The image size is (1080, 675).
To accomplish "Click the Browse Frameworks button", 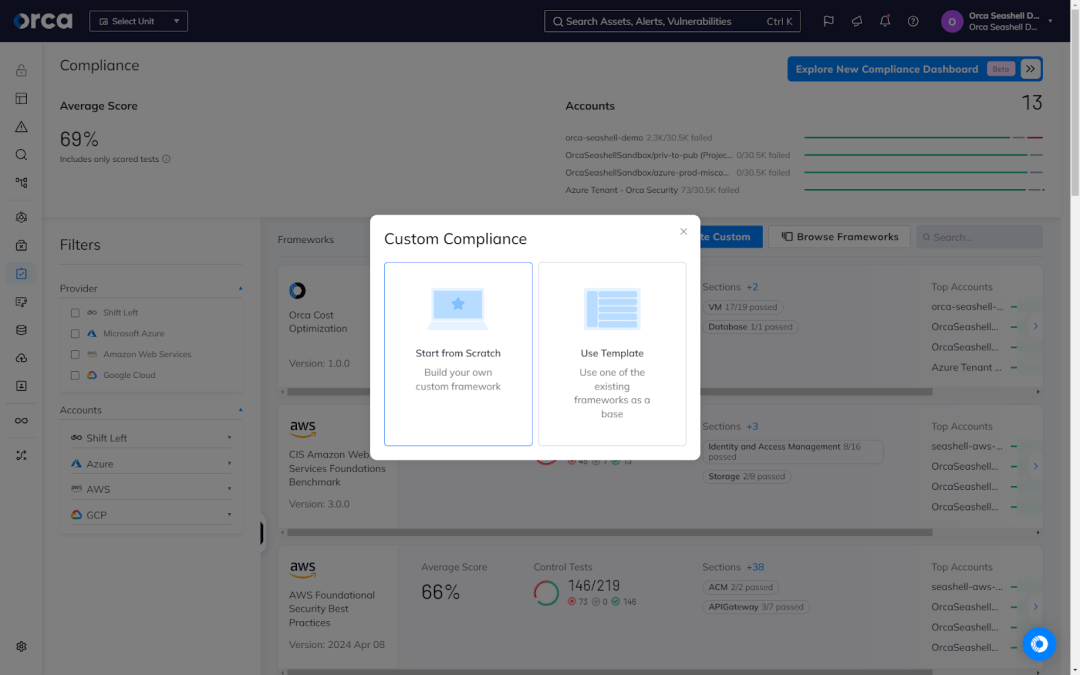I will coord(840,237).
